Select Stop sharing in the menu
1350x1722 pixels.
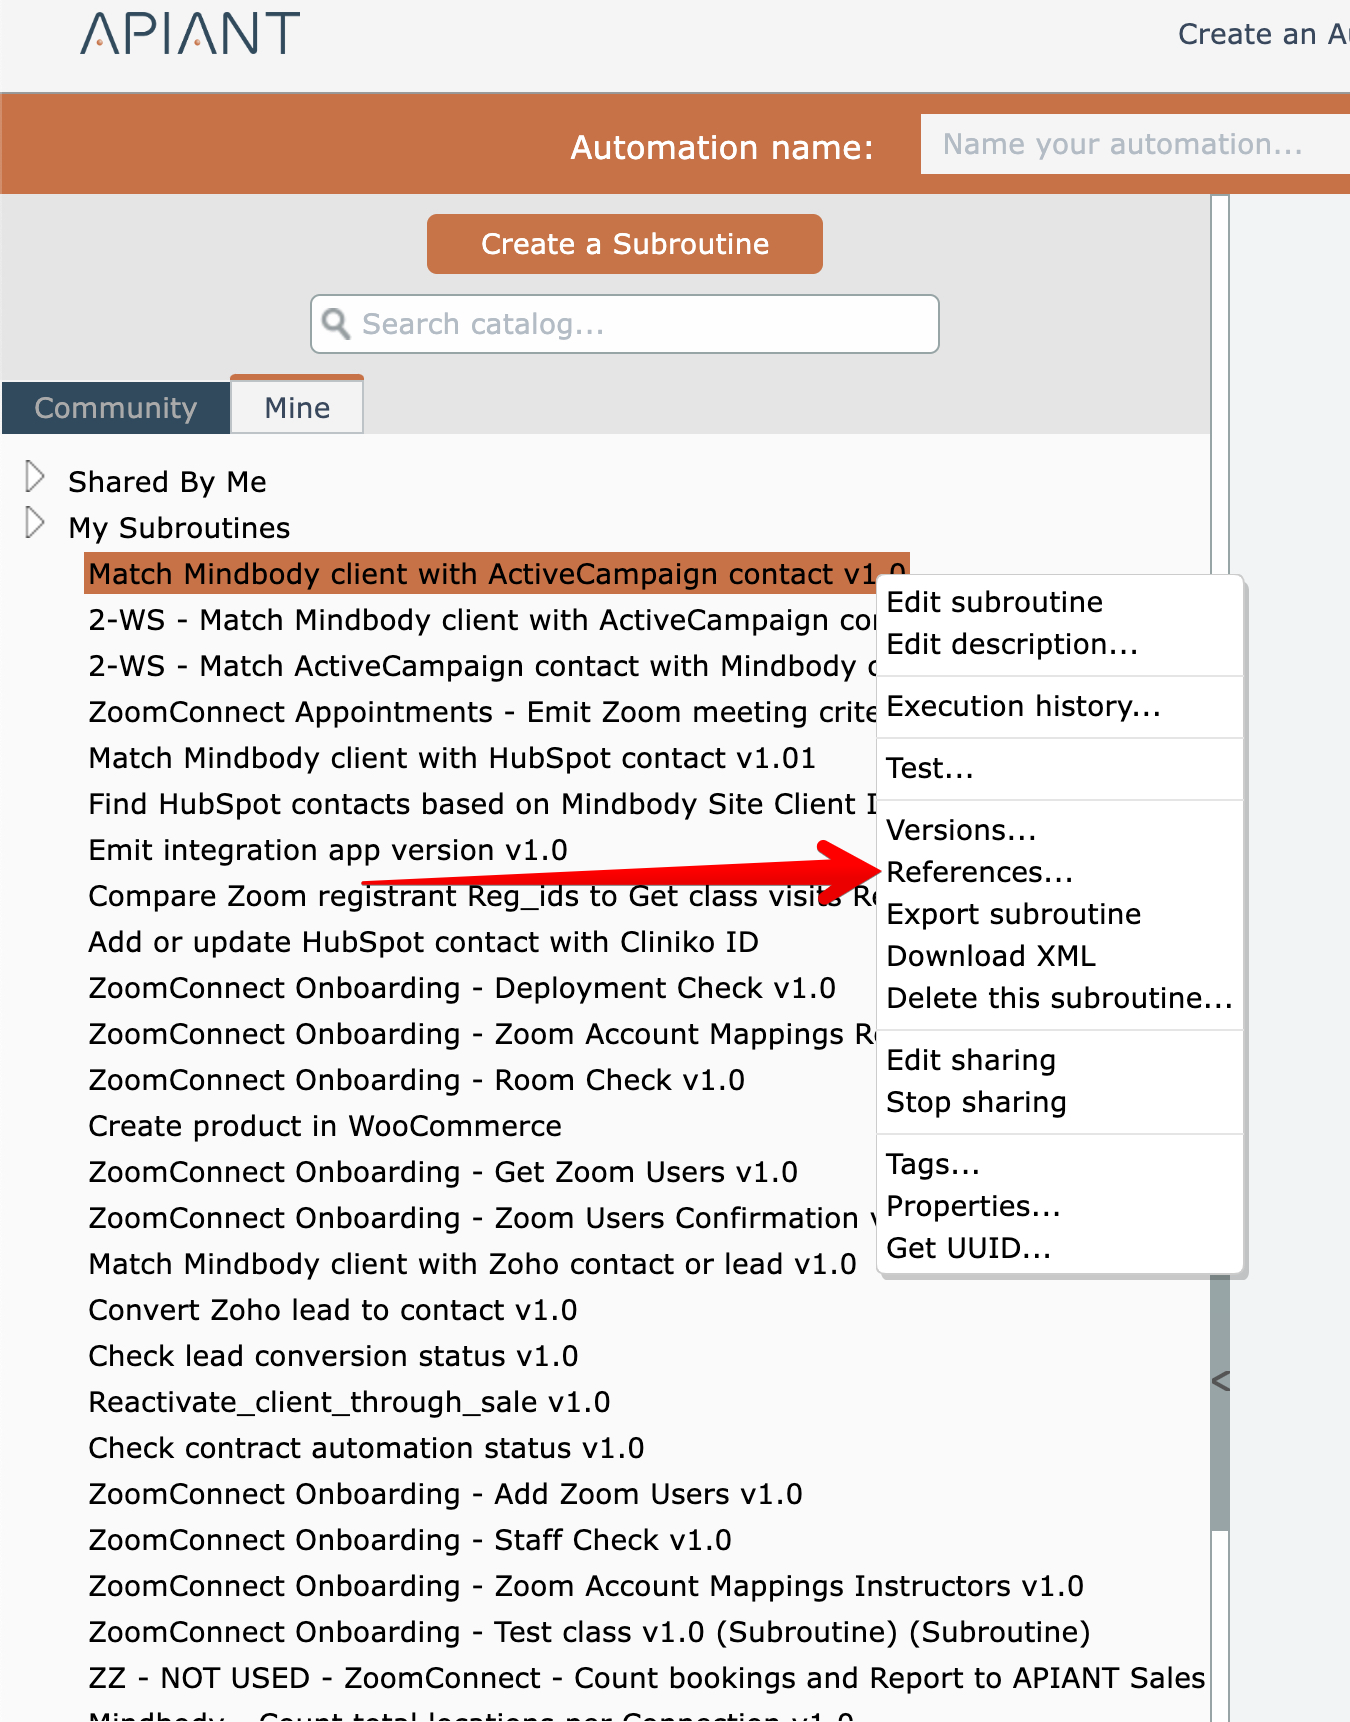tap(976, 1102)
